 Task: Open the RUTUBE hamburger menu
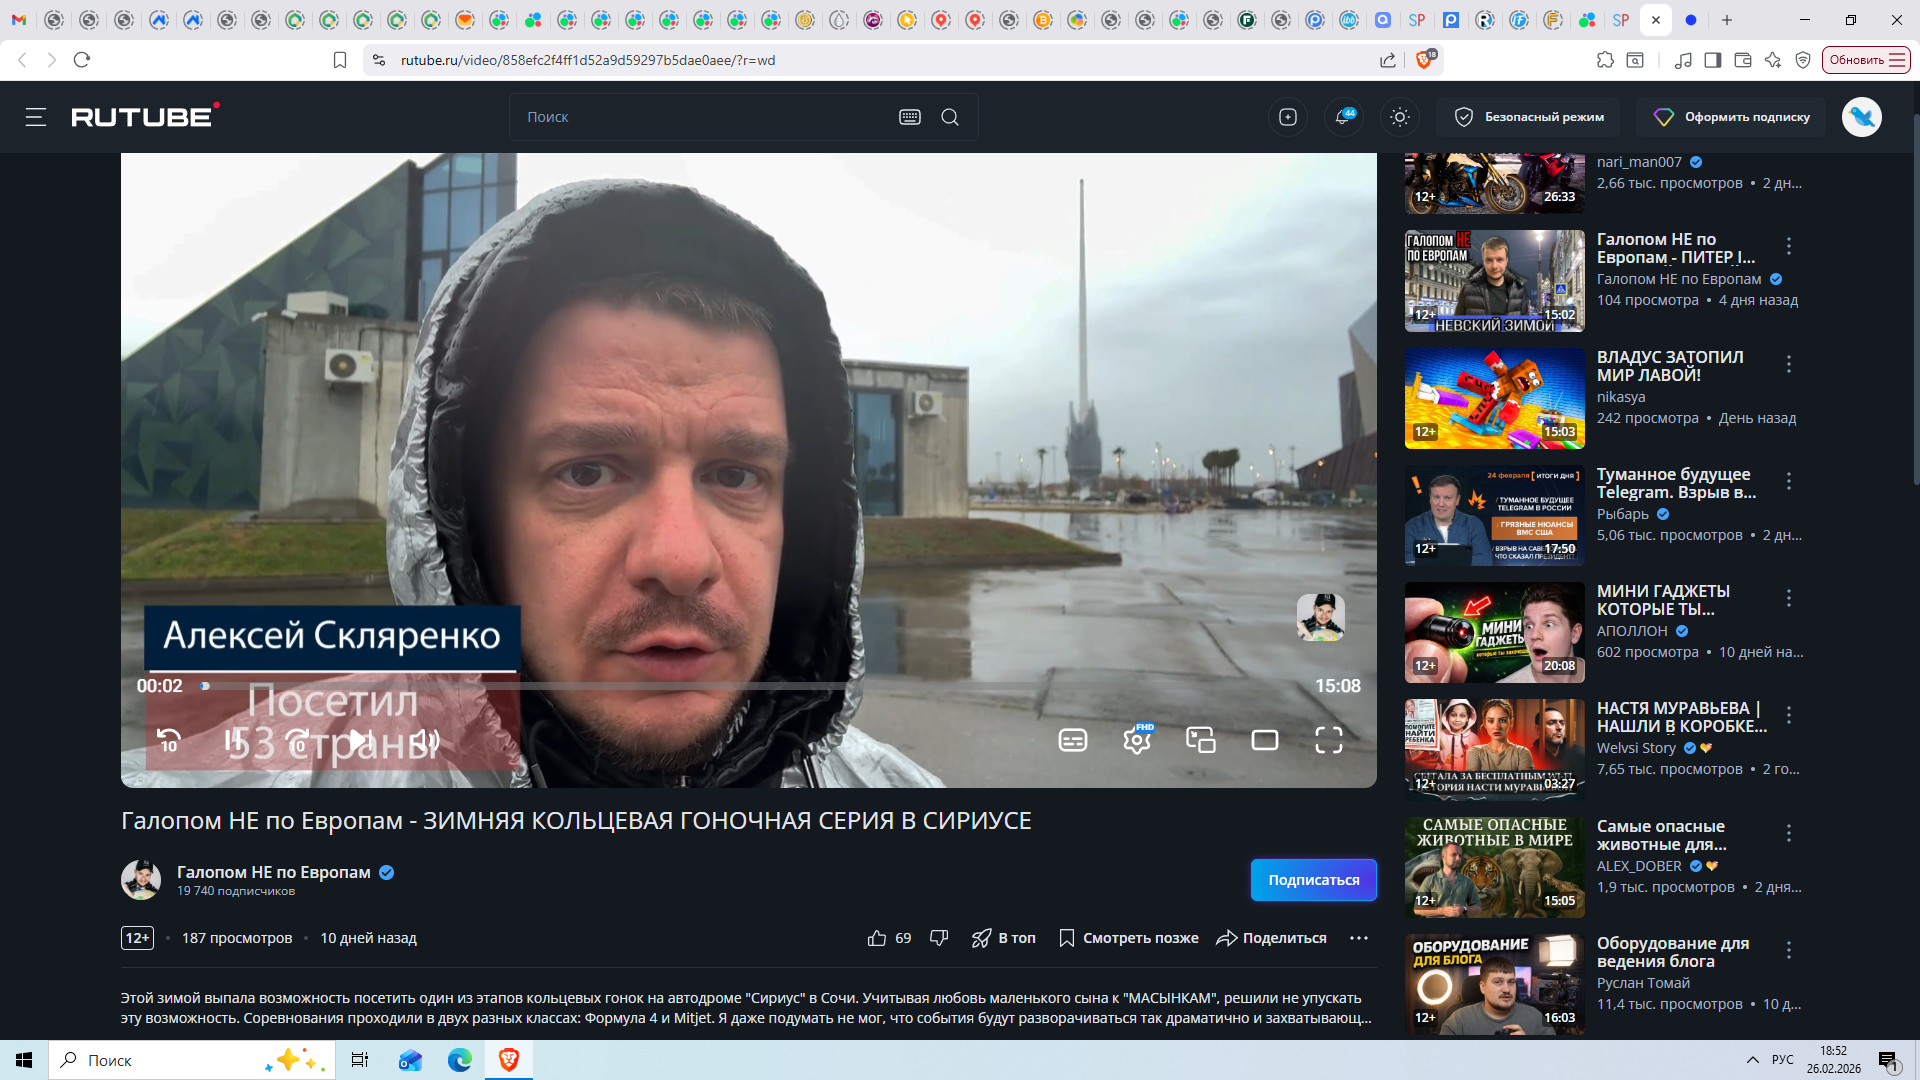point(36,117)
